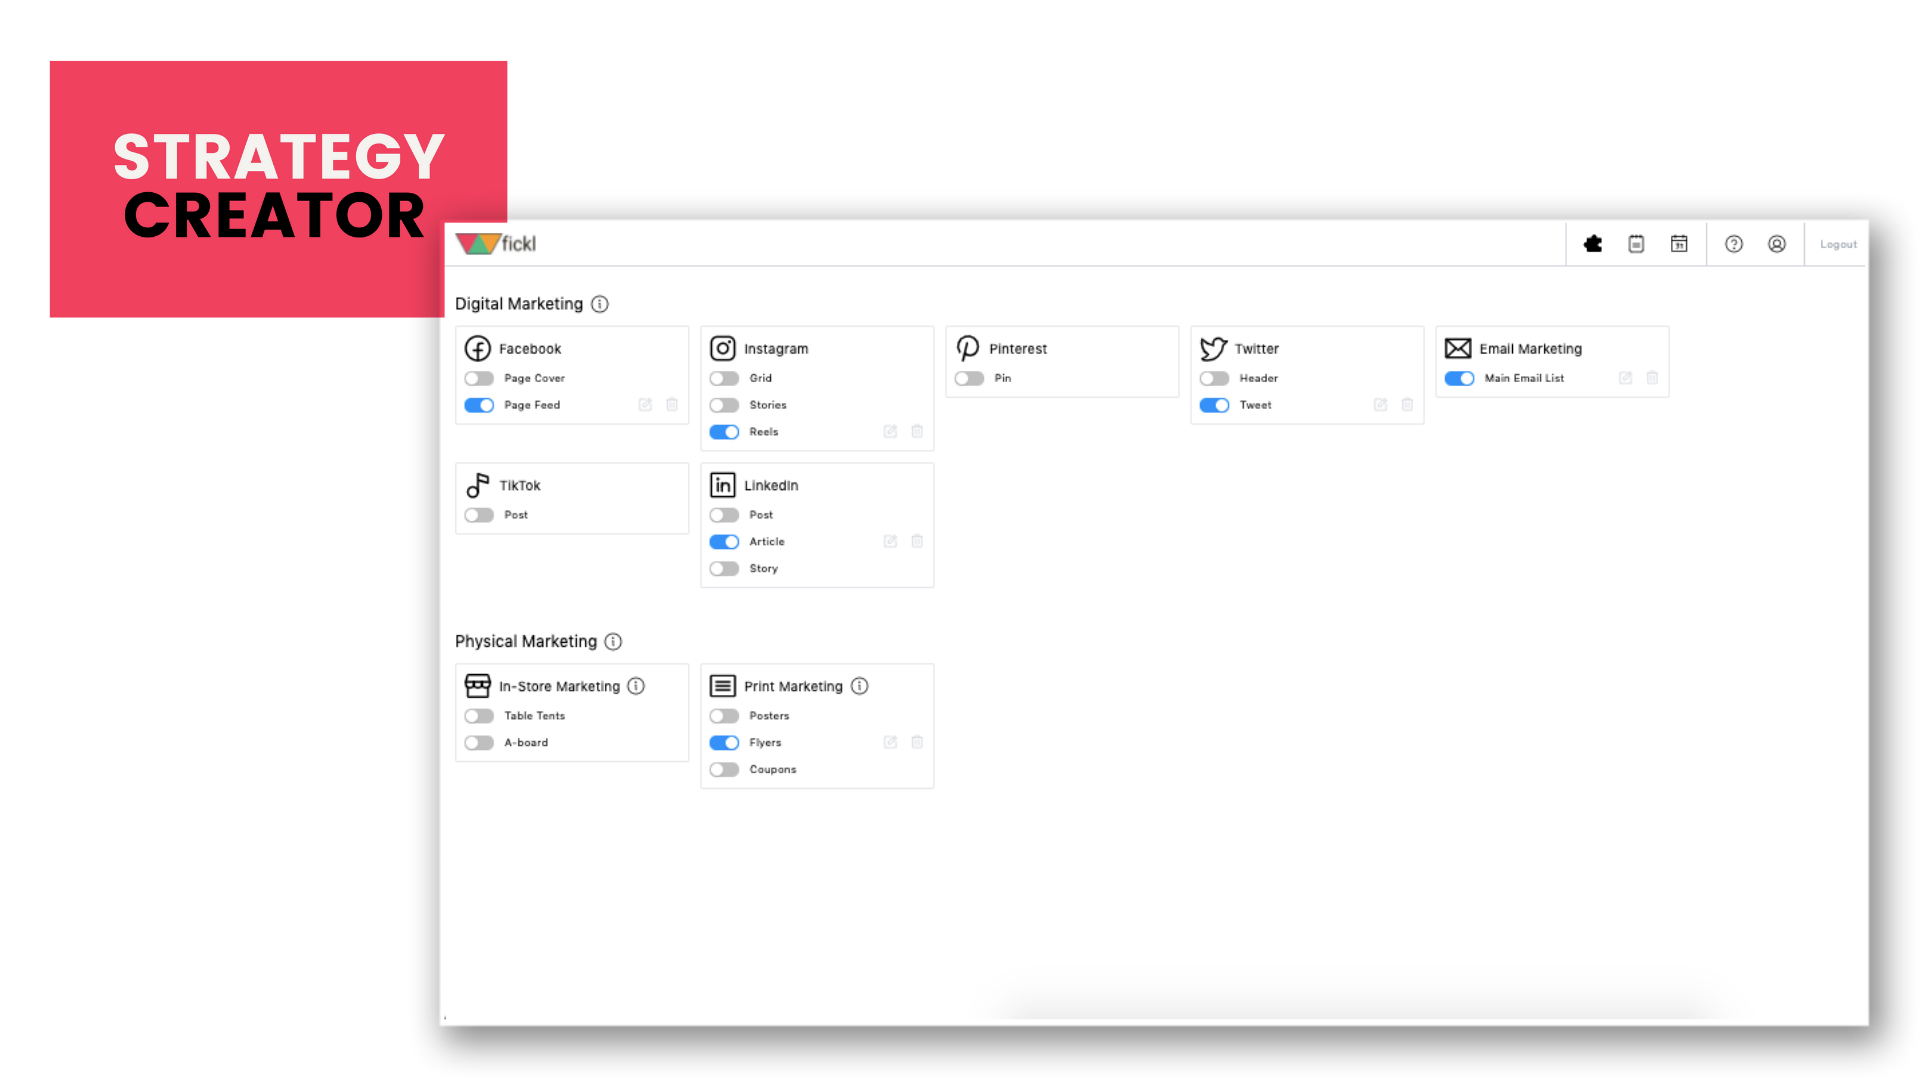Screen dimensions: 1920x1080
Task: Open the notepad icon in the top toolbar
Action: tap(1636, 243)
